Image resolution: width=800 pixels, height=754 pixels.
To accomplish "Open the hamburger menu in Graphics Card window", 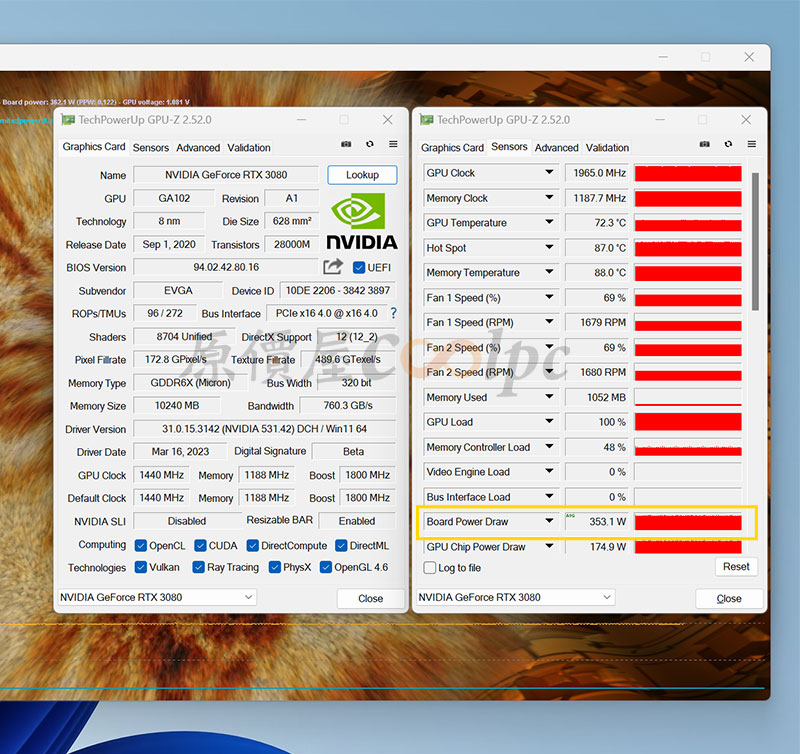I will 393,144.
